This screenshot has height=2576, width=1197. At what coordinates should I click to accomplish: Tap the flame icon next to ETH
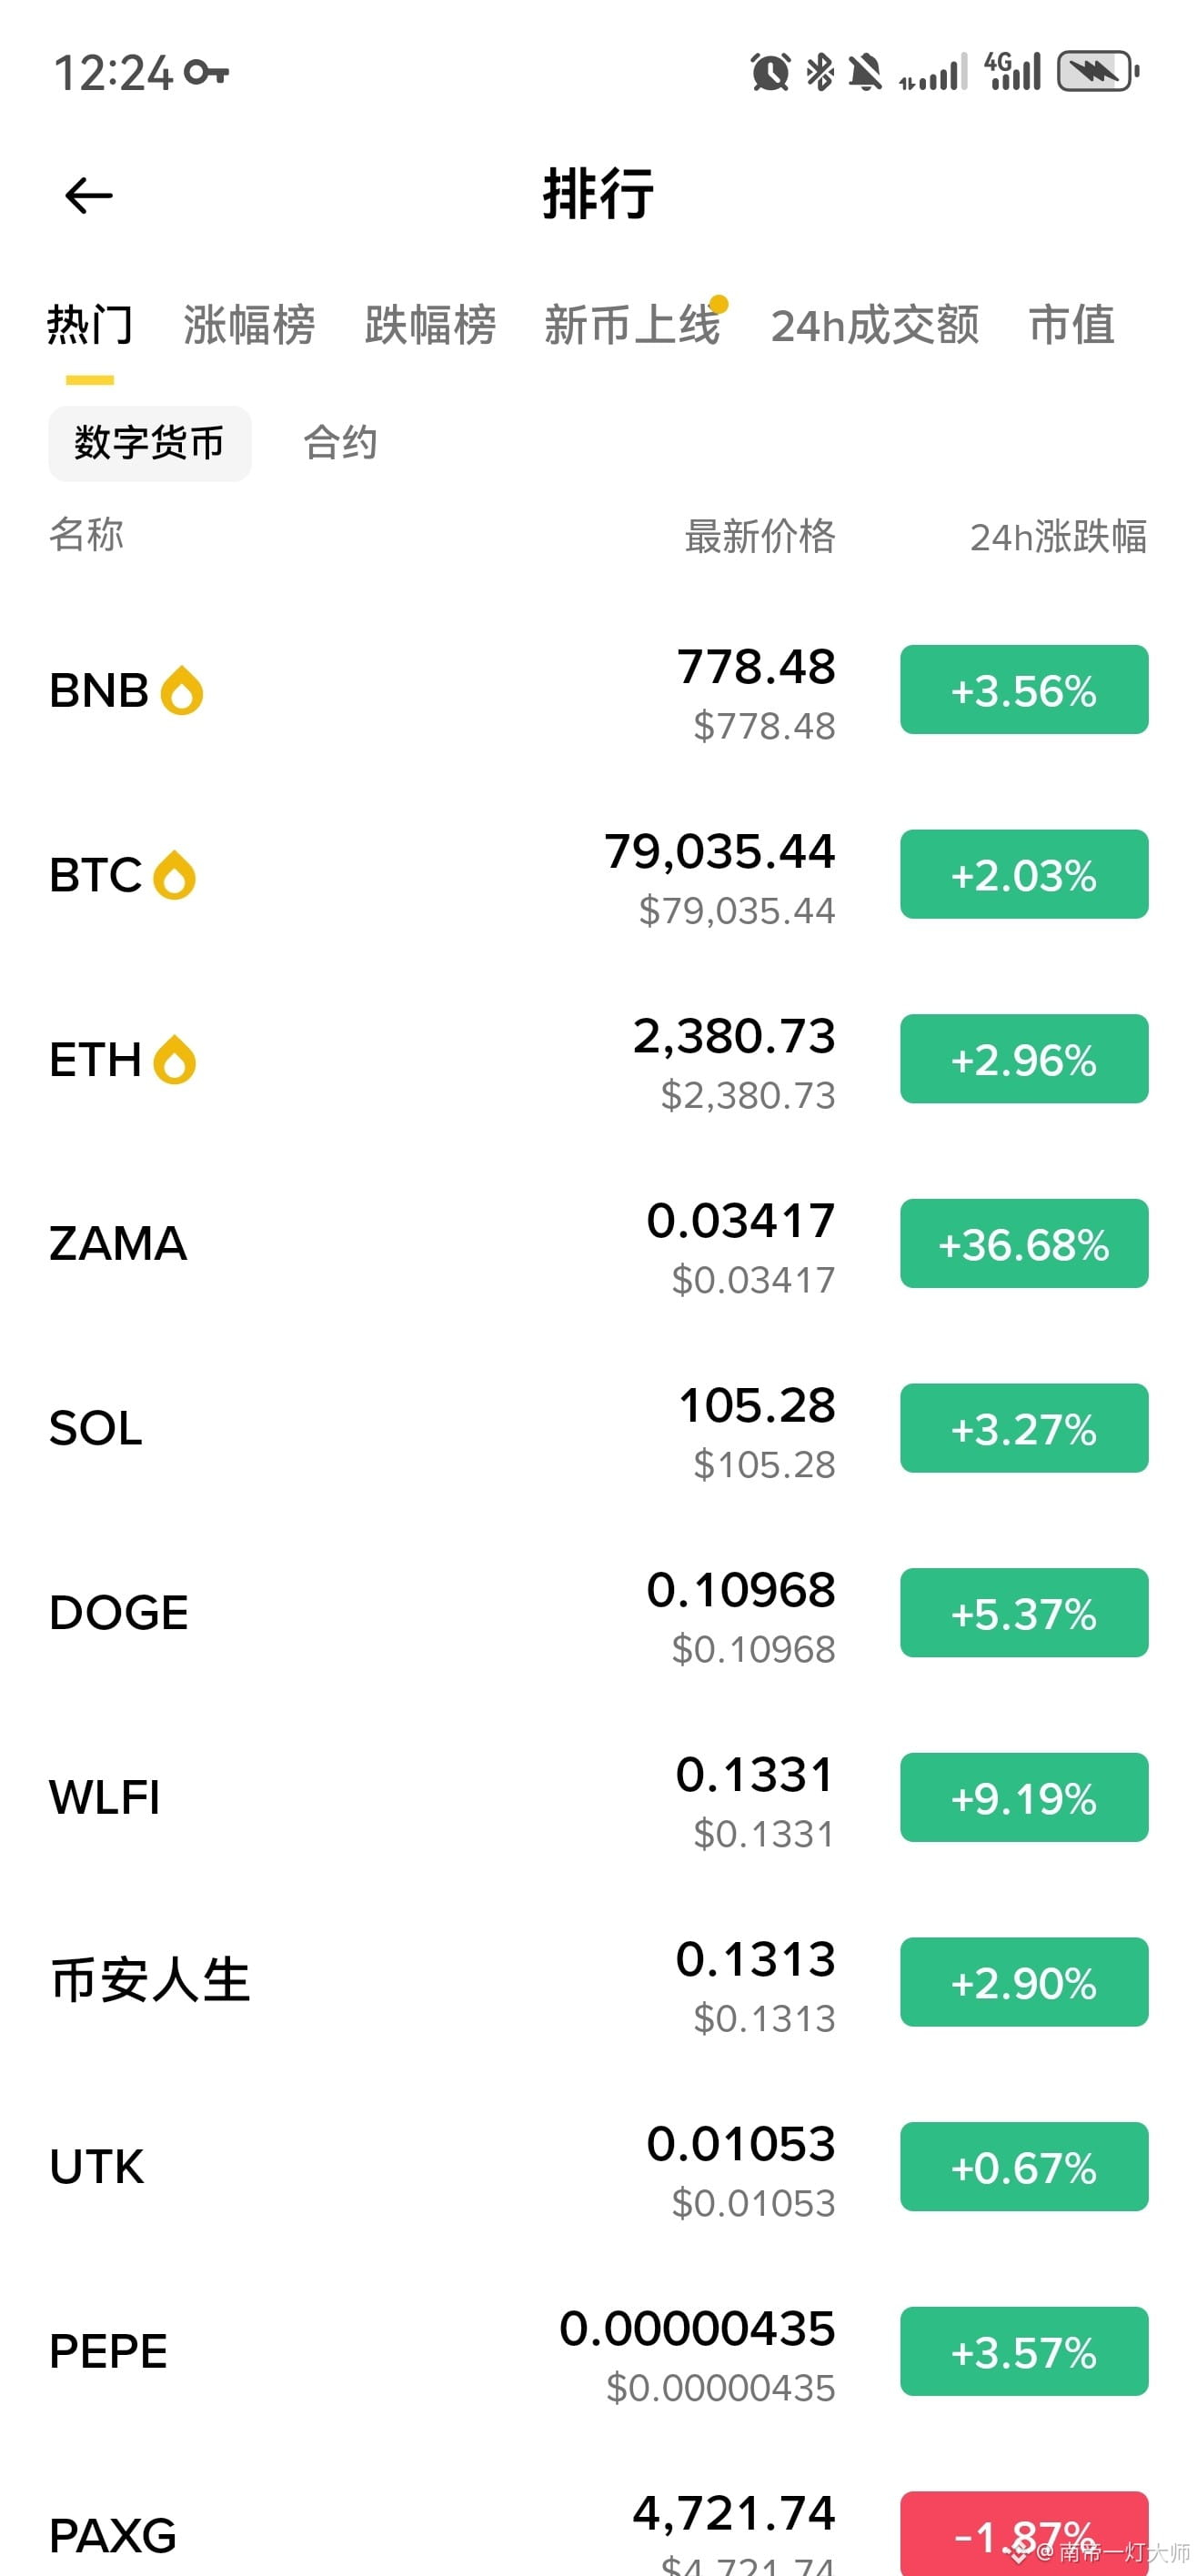click(175, 1060)
